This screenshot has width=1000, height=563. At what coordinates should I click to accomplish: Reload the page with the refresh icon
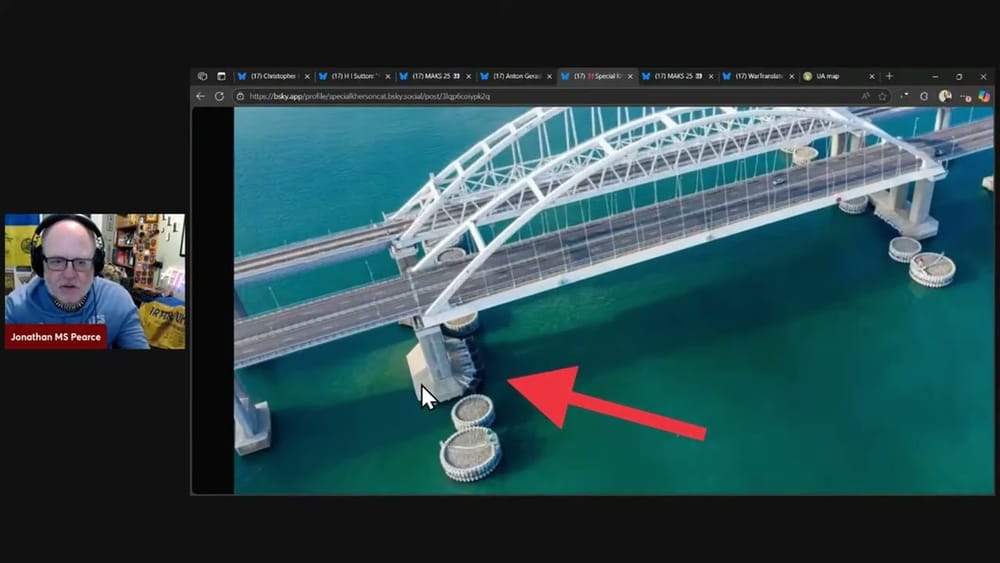(219, 96)
